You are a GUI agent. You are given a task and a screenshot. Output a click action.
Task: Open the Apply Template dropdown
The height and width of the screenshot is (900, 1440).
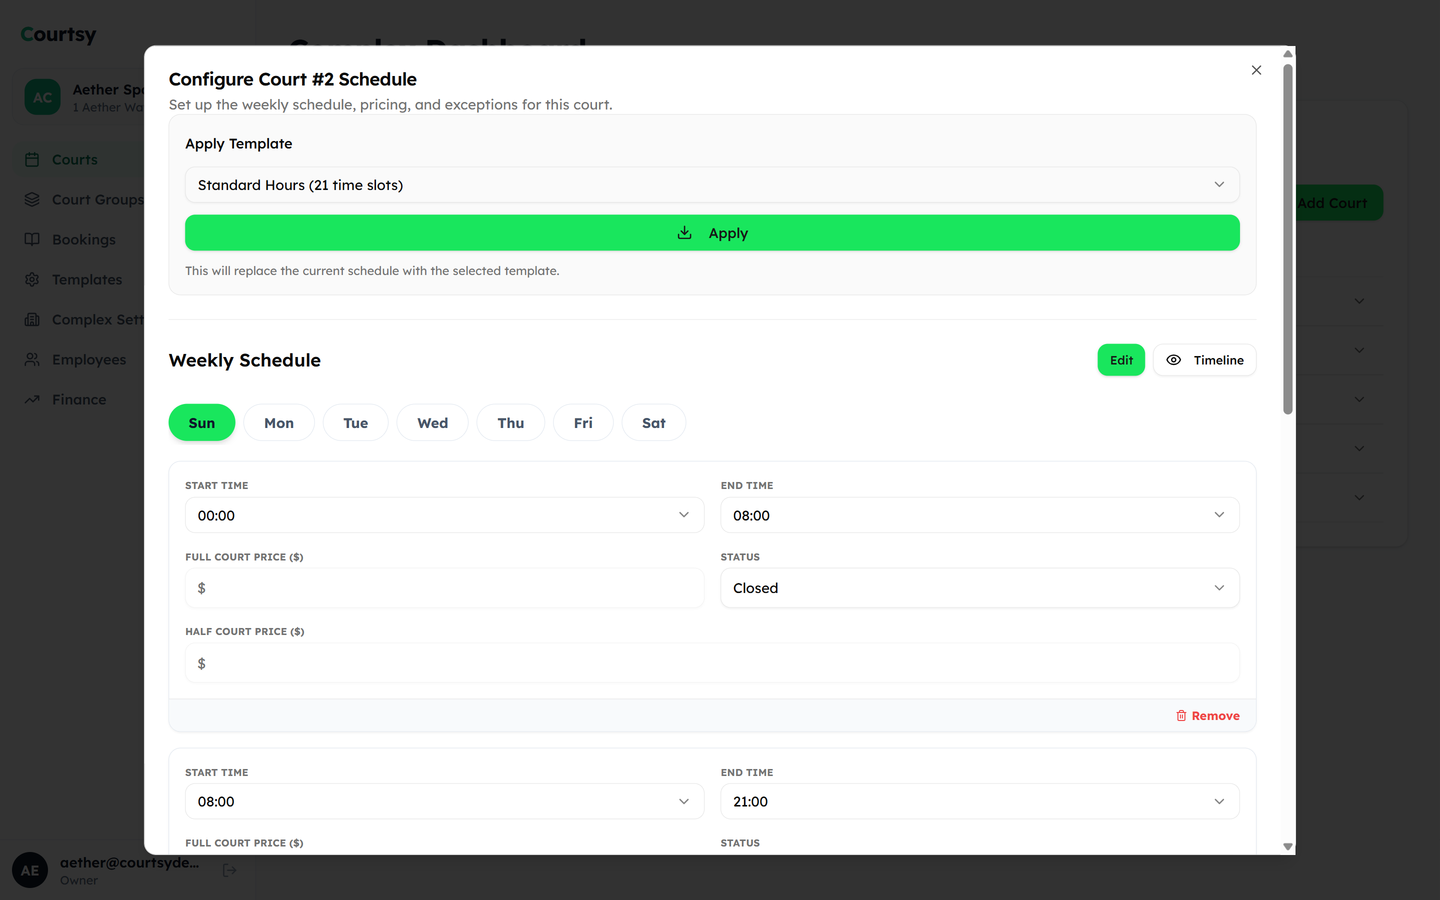[x=712, y=185]
